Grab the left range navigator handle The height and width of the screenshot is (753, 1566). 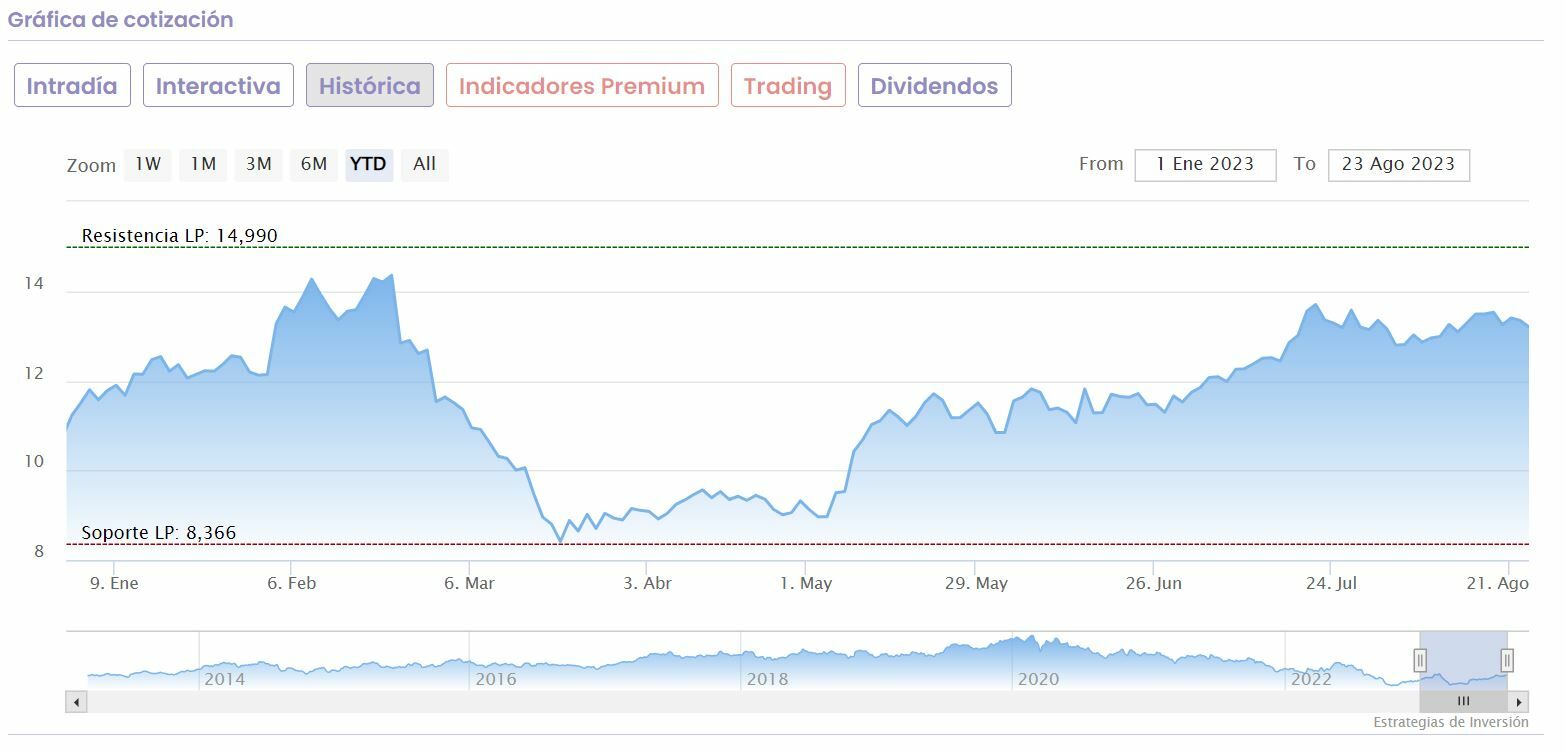(x=1420, y=660)
